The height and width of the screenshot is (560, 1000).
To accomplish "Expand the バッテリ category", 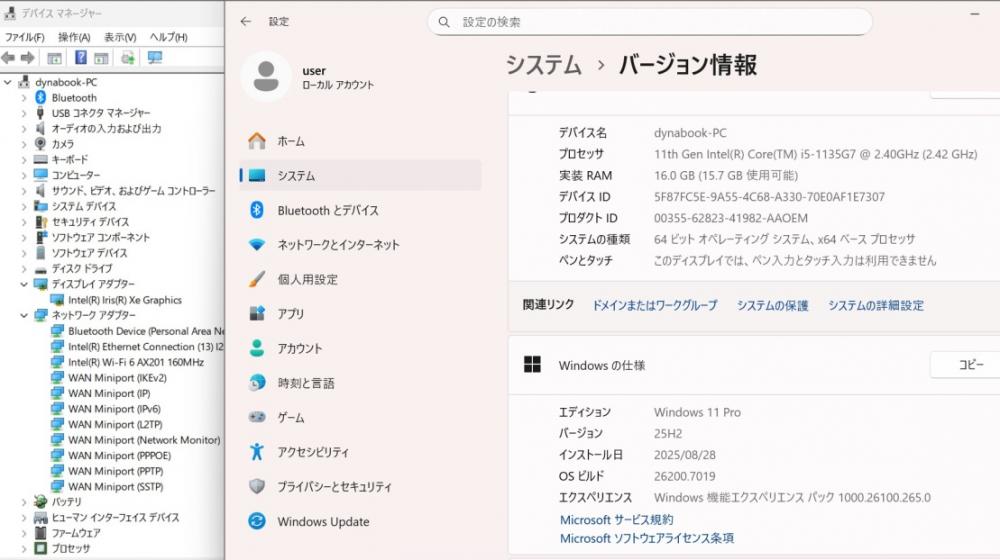I will point(24,502).
